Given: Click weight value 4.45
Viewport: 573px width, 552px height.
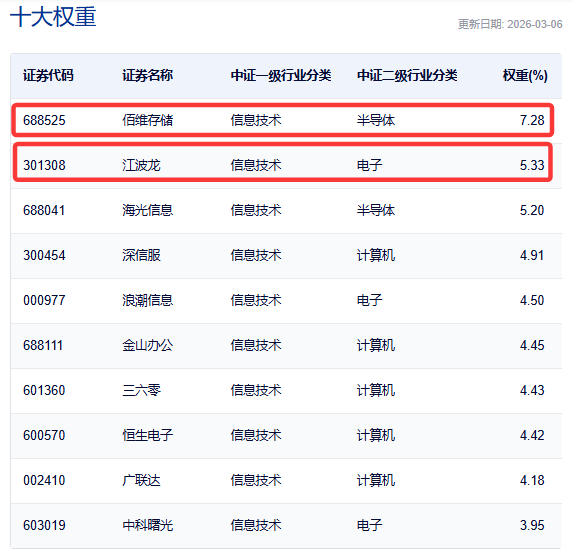Looking at the screenshot, I should tap(532, 345).
